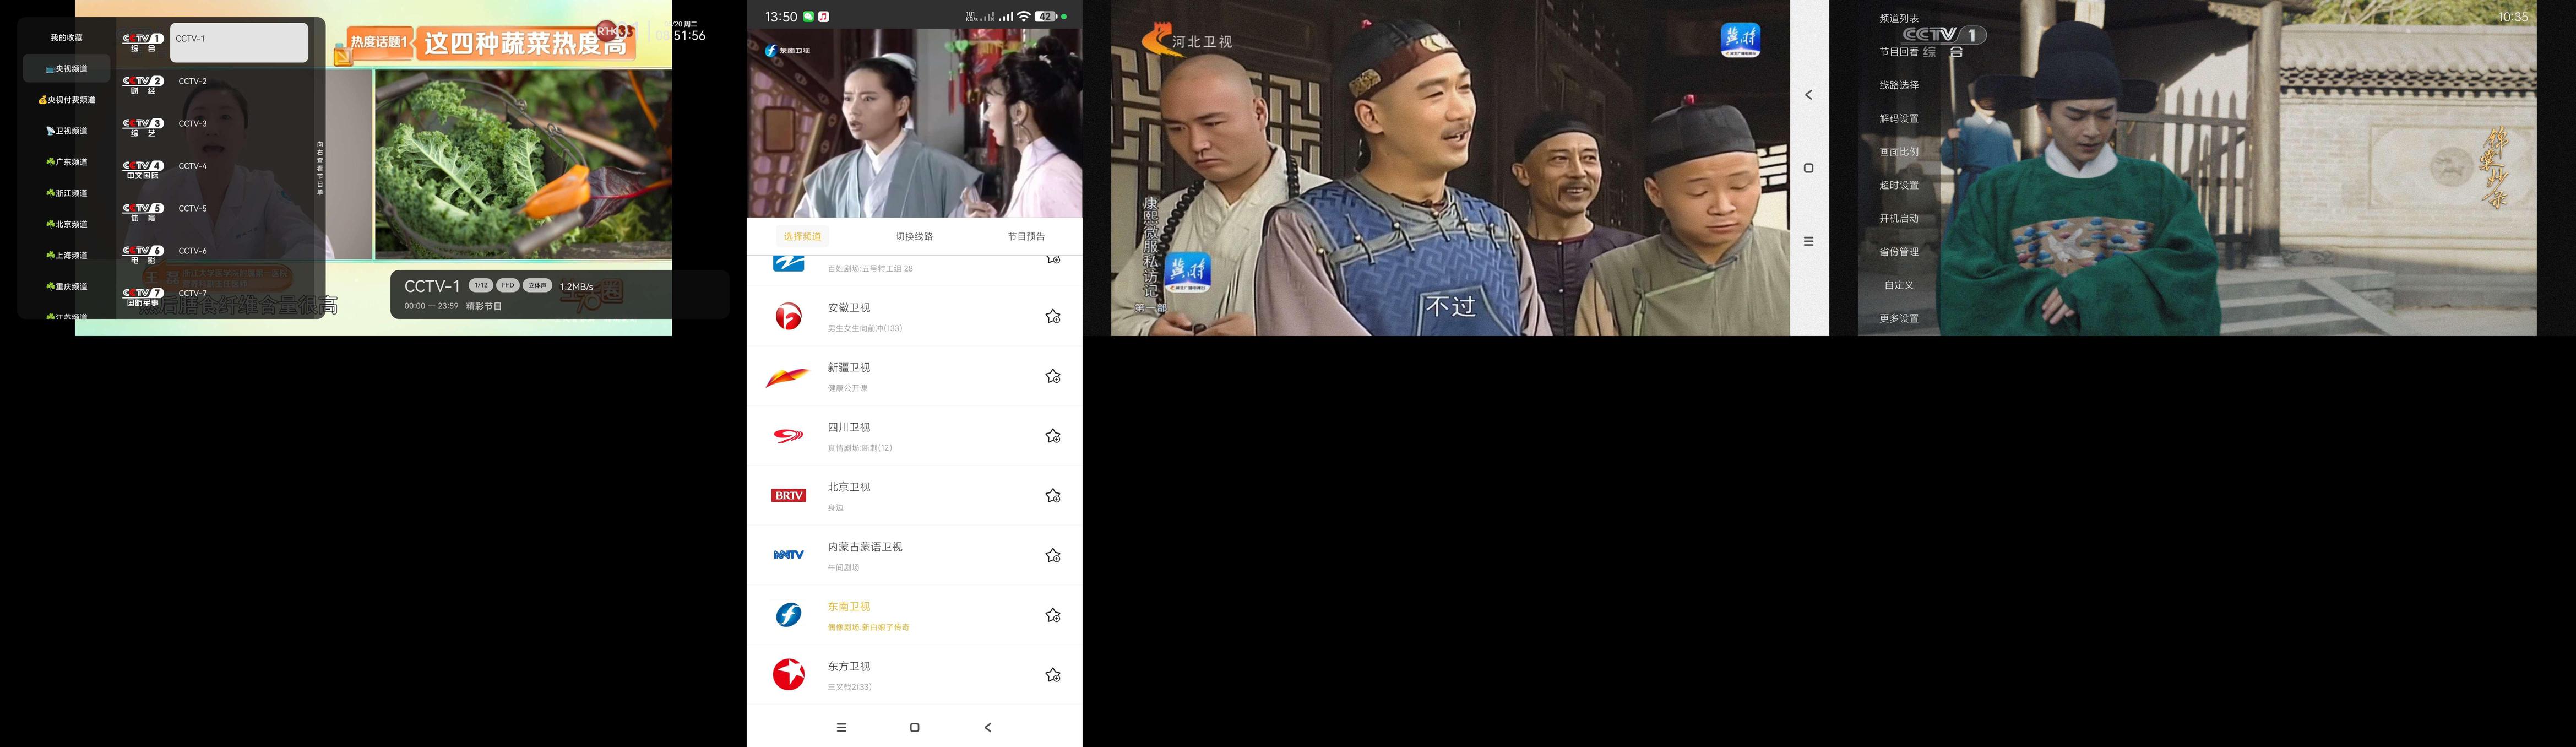This screenshot has width=2576, height=747.
Task: Tap the 立体声 audio badge on the info bar
Action: click(x=538, y=286)
